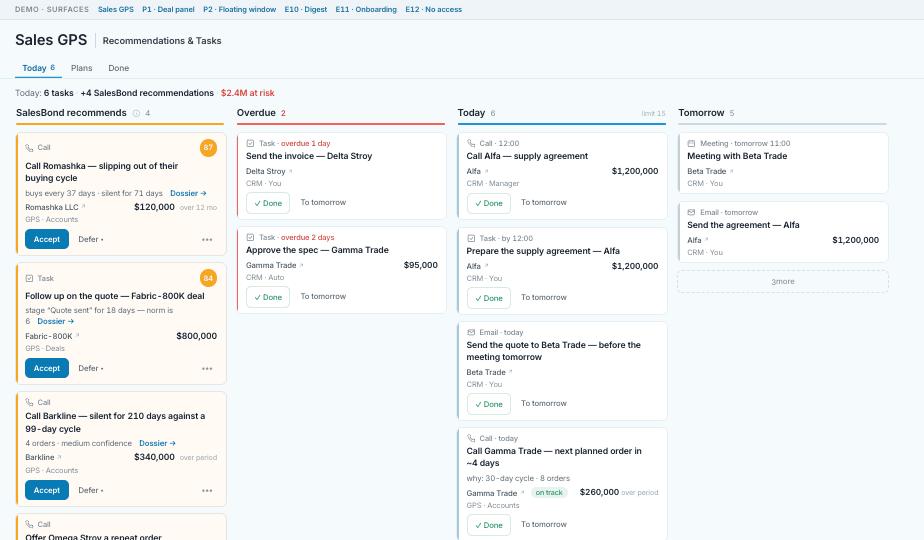Open Romashka LLC external link arrow
The image size is (924, 540).
pyautogui.click(x=84, y=207)
